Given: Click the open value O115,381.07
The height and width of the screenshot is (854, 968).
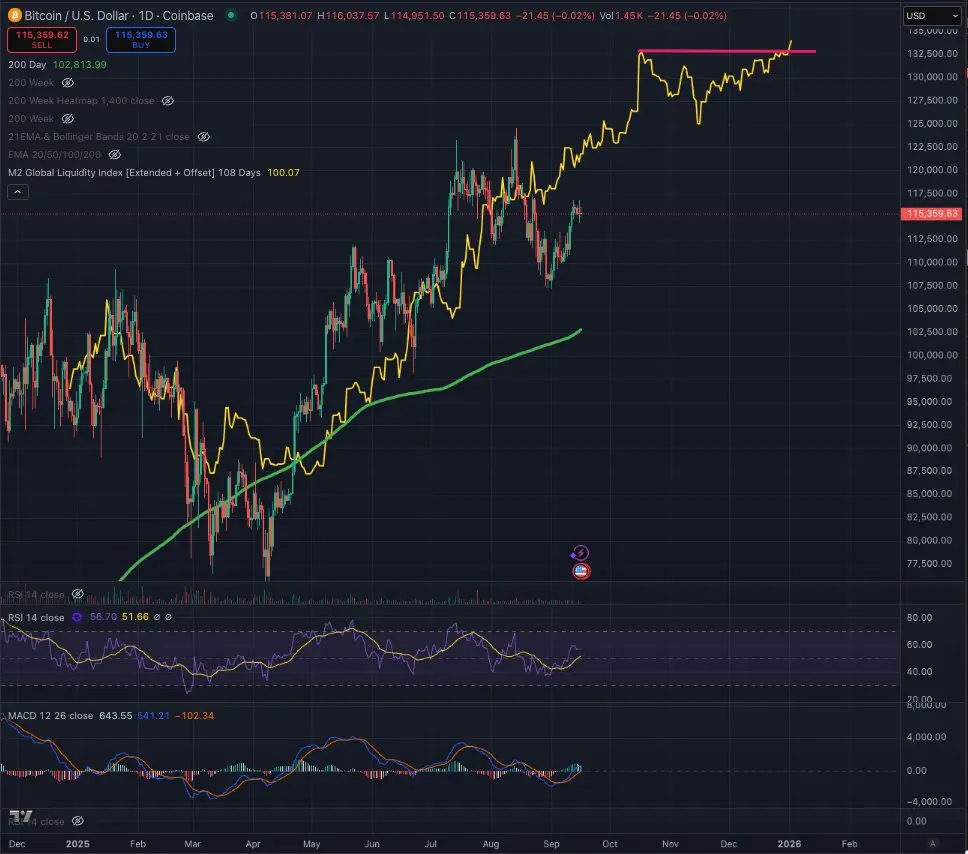Looking at the screenshot, I should (282, 15).
